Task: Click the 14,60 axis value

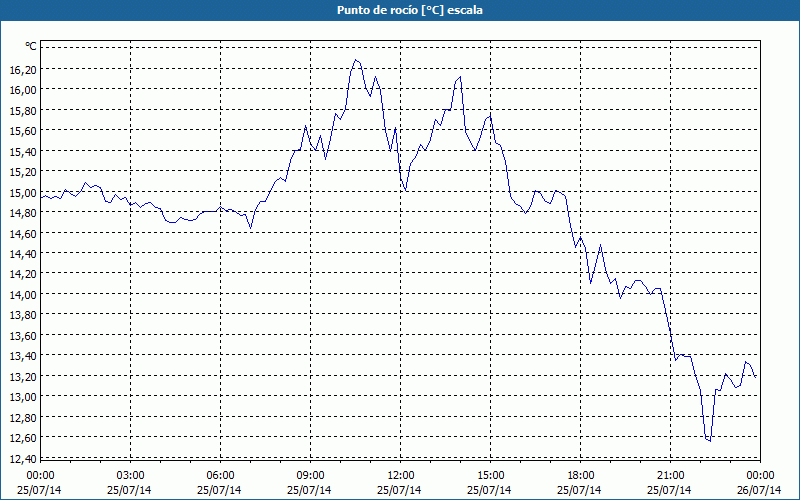Action: (x=23, y=233)
